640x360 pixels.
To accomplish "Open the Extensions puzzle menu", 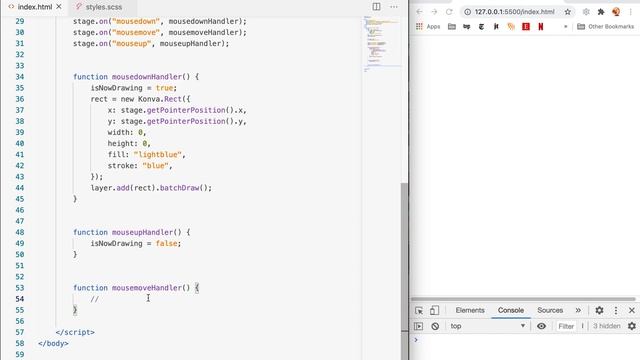I will click(601, 12).
